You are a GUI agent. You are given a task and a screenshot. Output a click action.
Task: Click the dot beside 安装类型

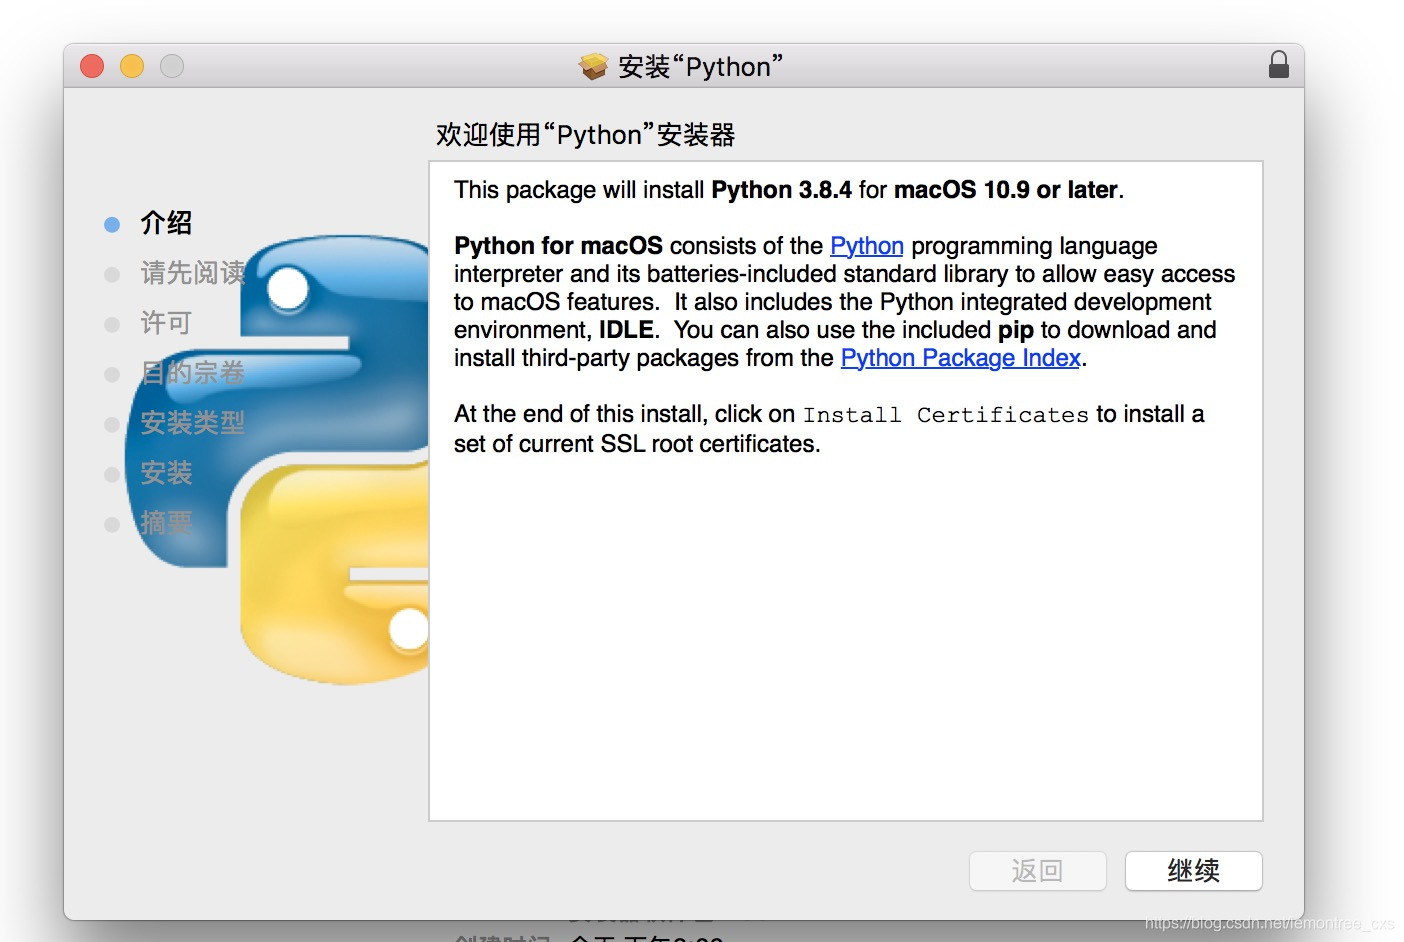click(111, 424)
